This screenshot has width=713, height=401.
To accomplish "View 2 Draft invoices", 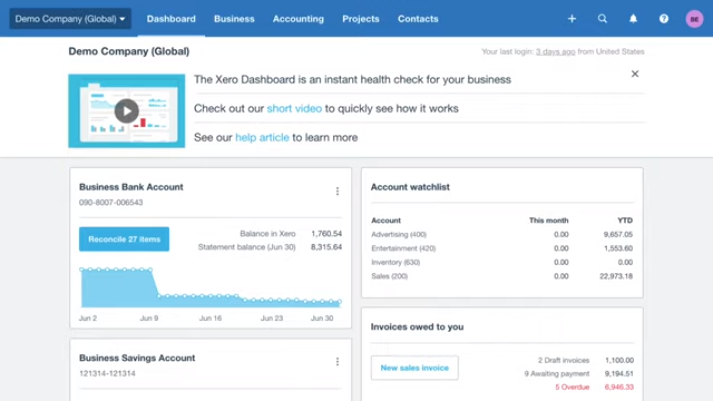I will coord(563,360).
